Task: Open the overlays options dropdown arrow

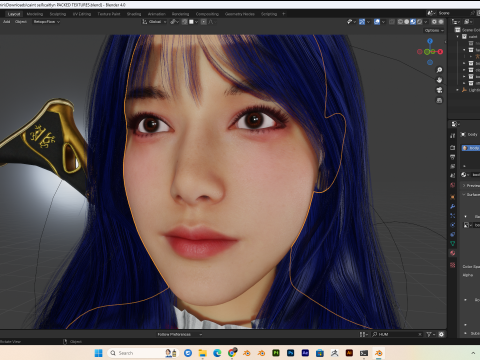Action: click(383, 22)
